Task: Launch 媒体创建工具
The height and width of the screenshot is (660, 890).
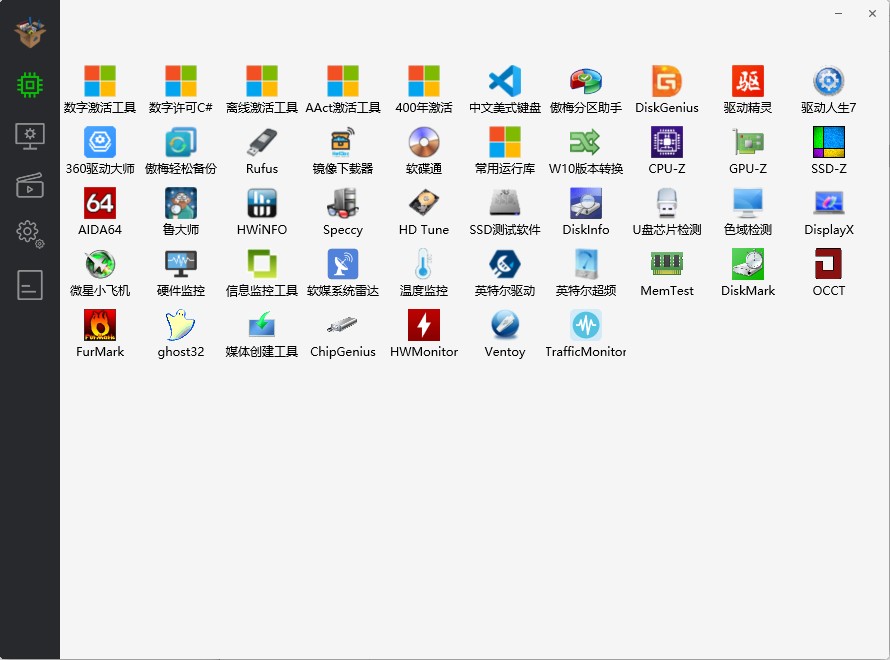Action: (262, 334)
